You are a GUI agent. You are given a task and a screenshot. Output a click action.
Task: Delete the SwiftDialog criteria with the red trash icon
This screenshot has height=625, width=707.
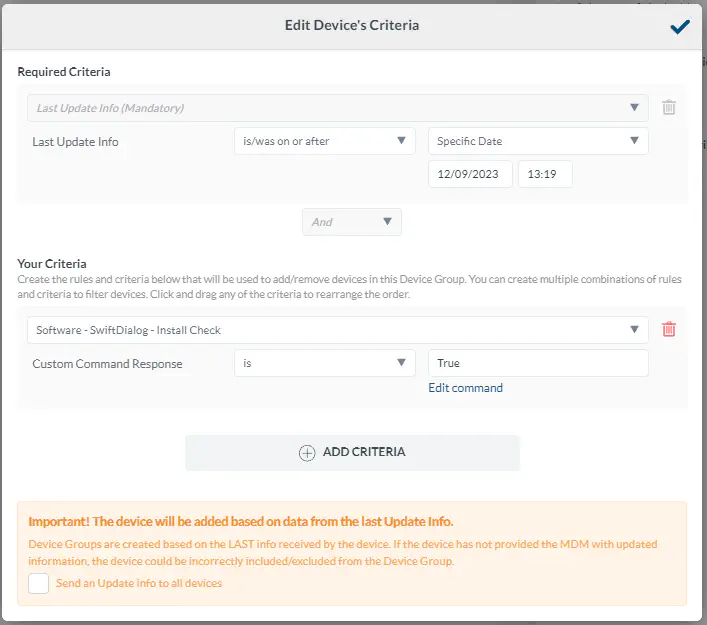(x=669, y=329)
